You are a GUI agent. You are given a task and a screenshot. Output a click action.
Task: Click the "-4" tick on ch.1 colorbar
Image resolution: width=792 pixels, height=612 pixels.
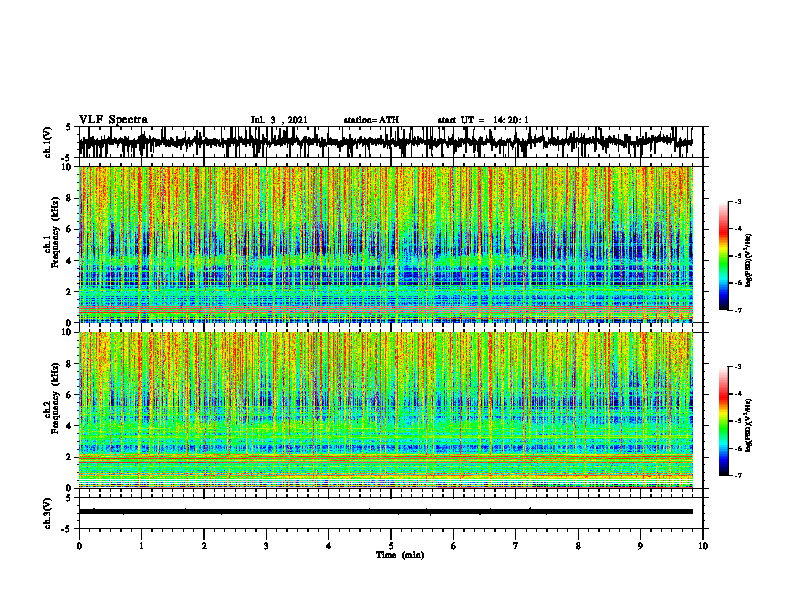click(x=737, y=229)
